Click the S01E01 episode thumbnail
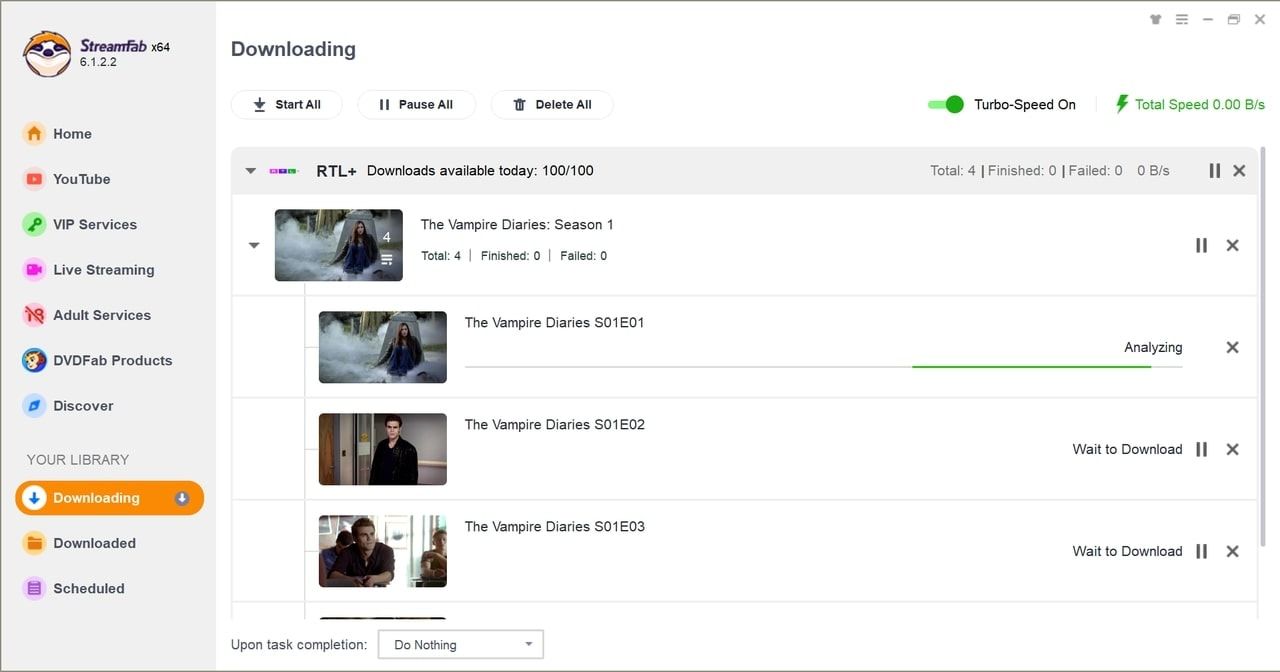1280x672 pixels. click(383, 347)
